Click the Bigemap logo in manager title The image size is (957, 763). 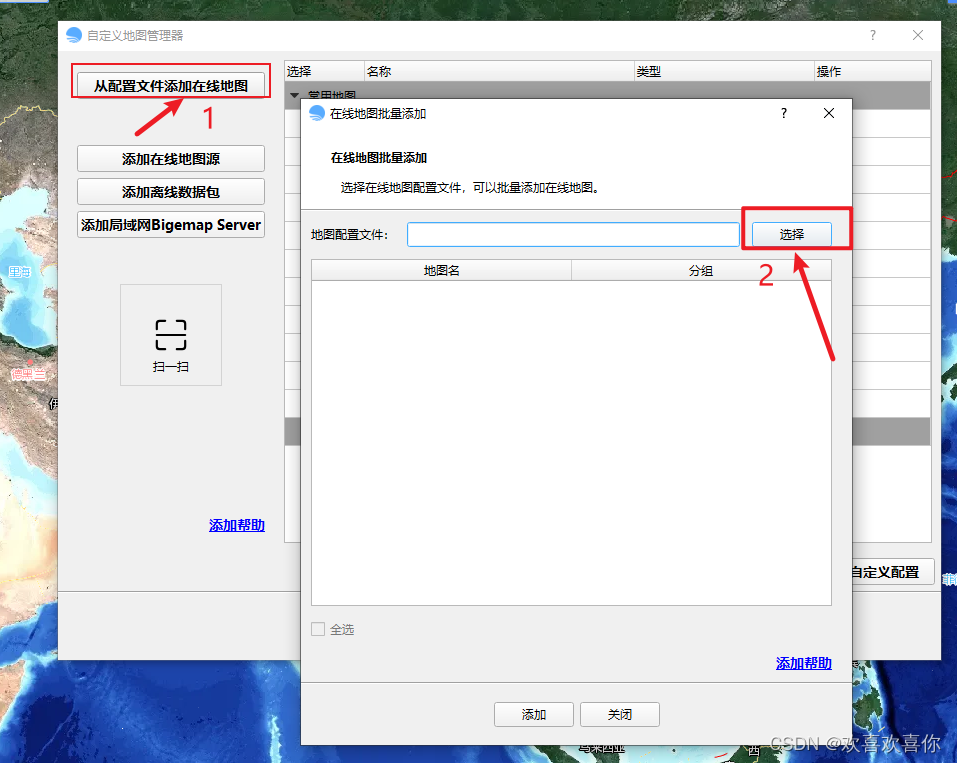click(x=74, y=35)
